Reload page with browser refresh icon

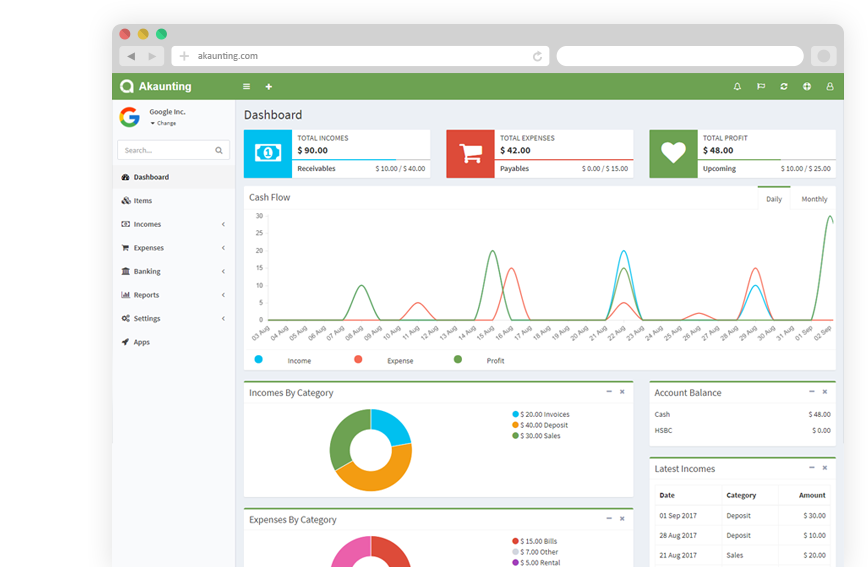click(x=537, y=56)
